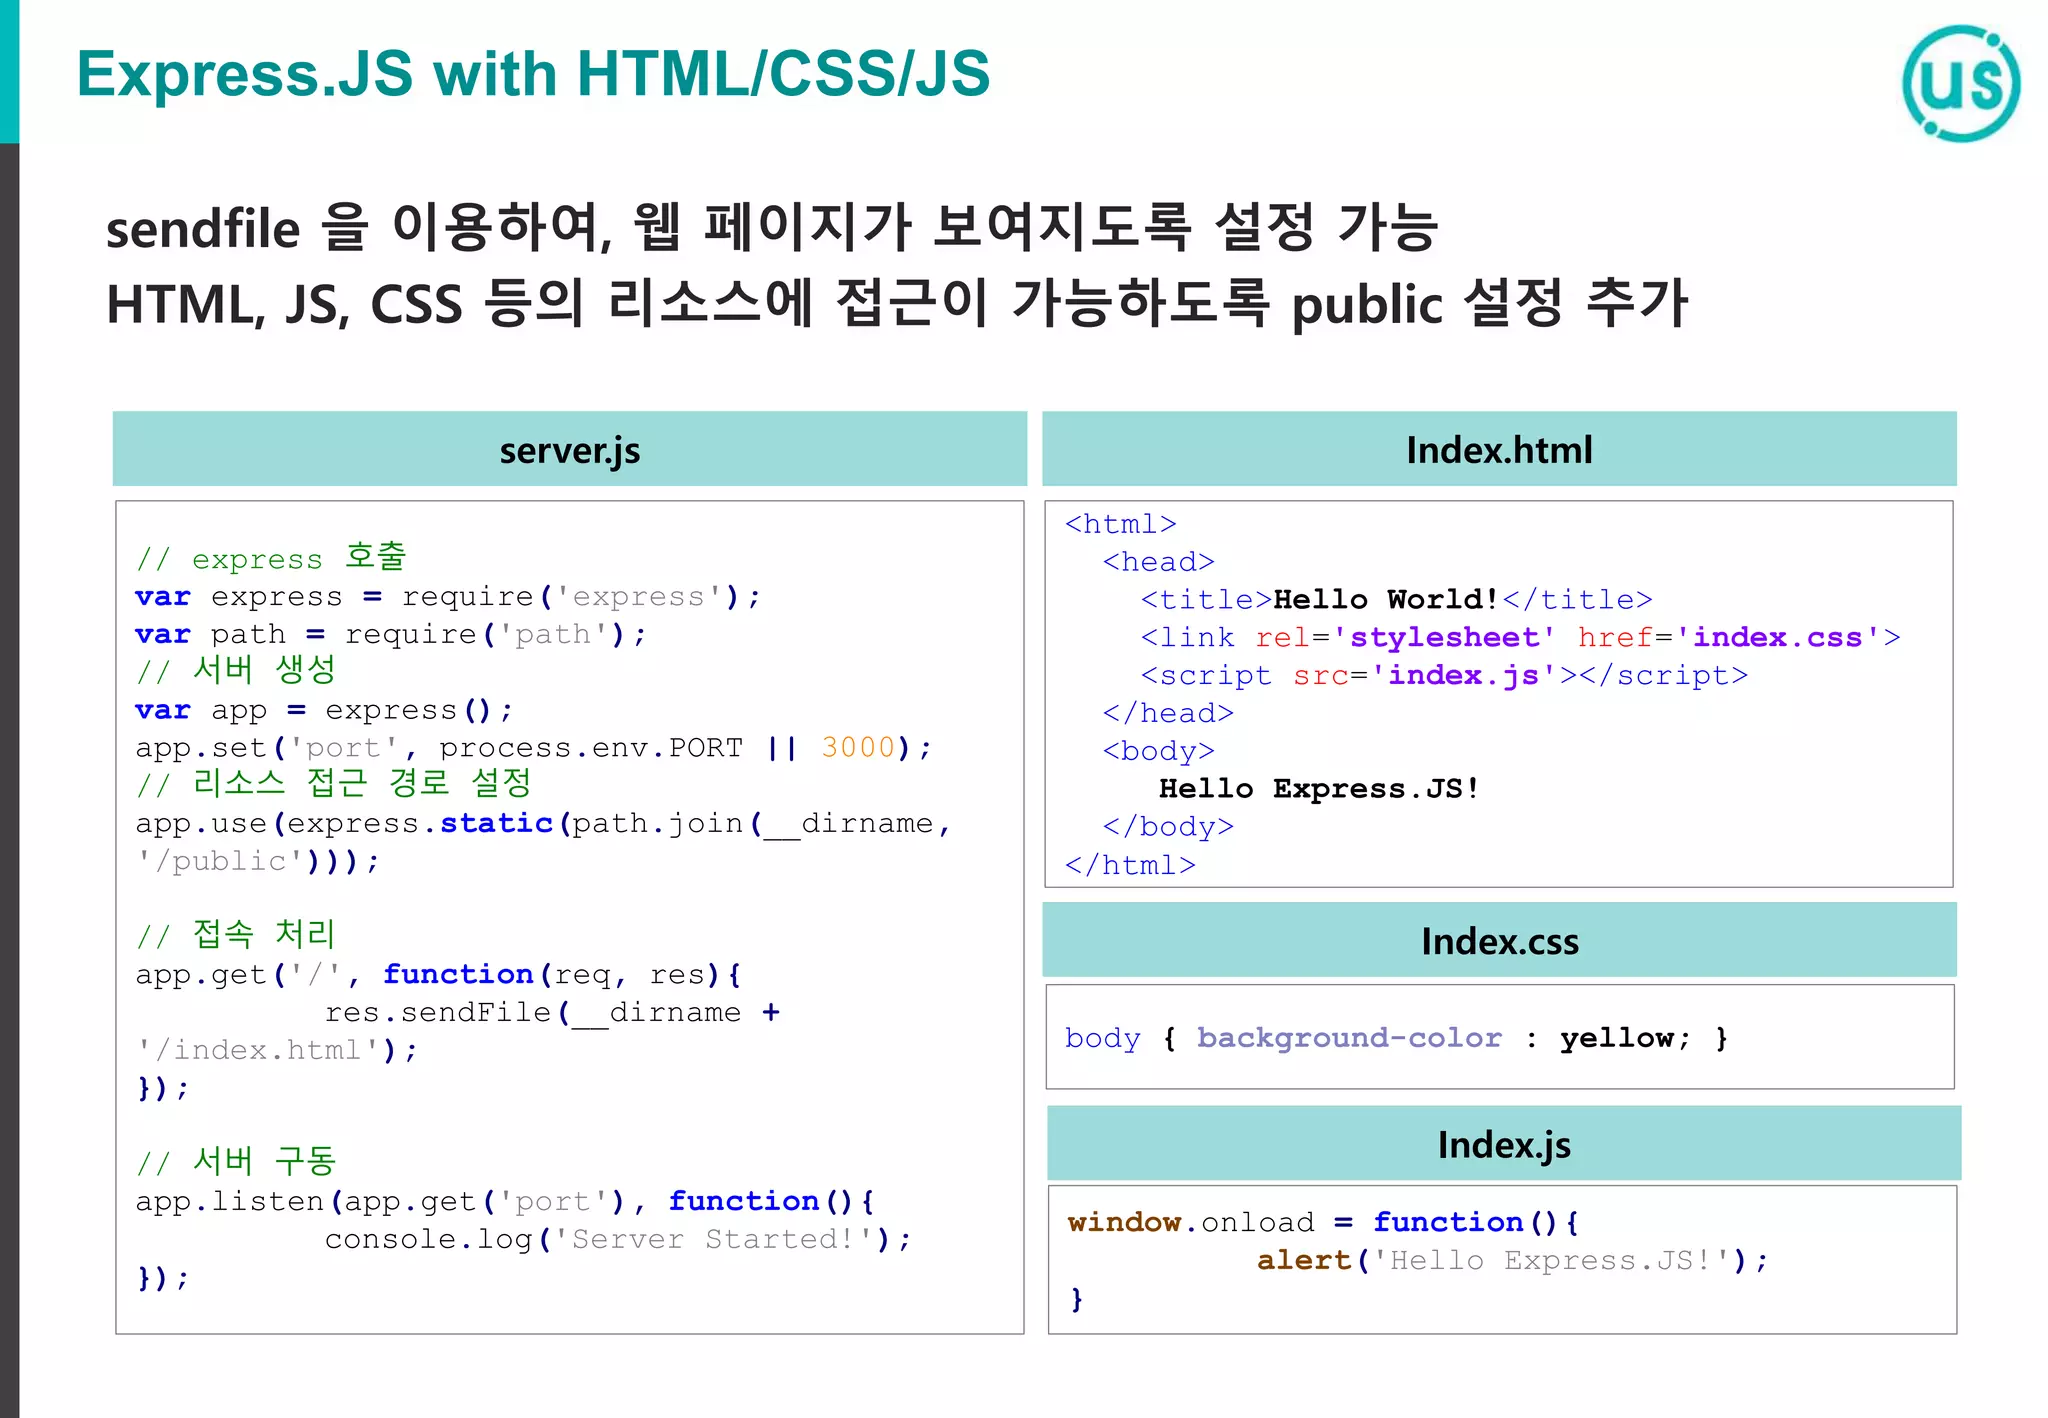Click the comment // 리소스 접근 경로 설정
Screen dimensions: 2048x1418
point(333,783)
